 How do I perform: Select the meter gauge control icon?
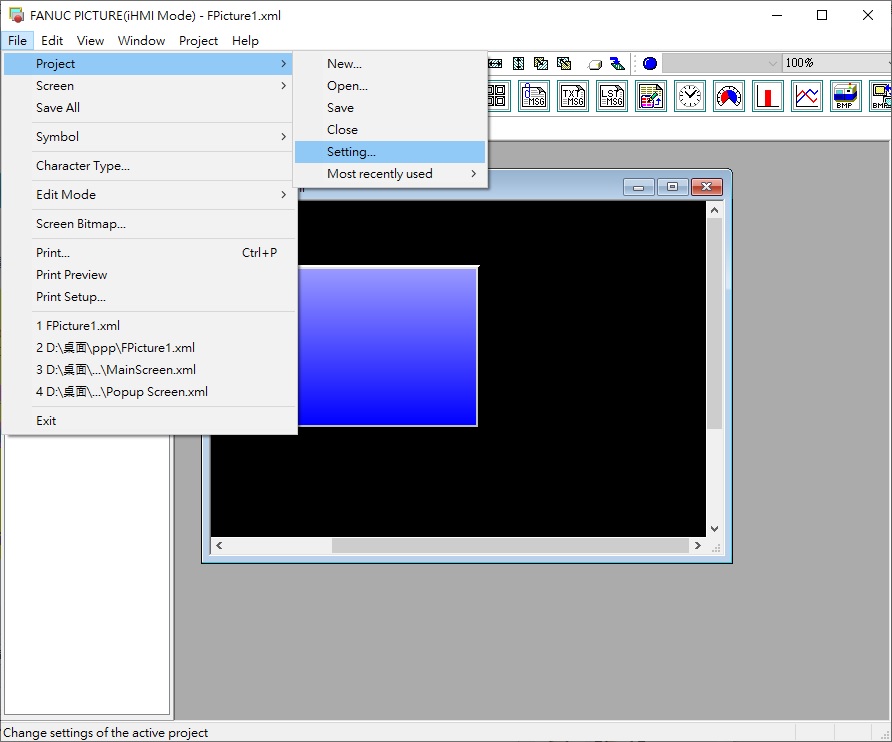pyautogui.click(x=730, y=96)
